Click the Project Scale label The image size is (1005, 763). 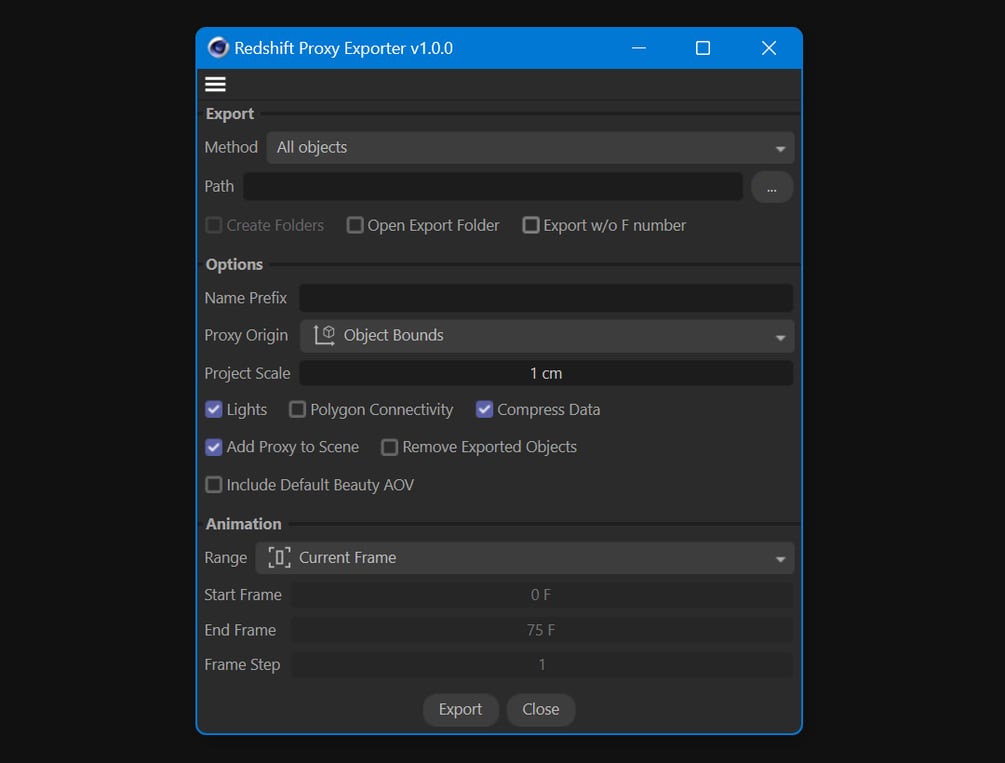pyautogui.click(x=247, y=373)
